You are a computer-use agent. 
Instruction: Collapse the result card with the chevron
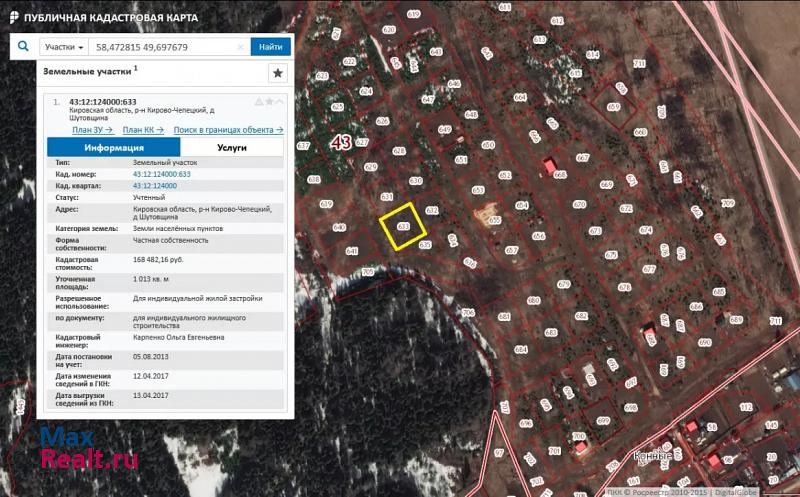(279, 102)
